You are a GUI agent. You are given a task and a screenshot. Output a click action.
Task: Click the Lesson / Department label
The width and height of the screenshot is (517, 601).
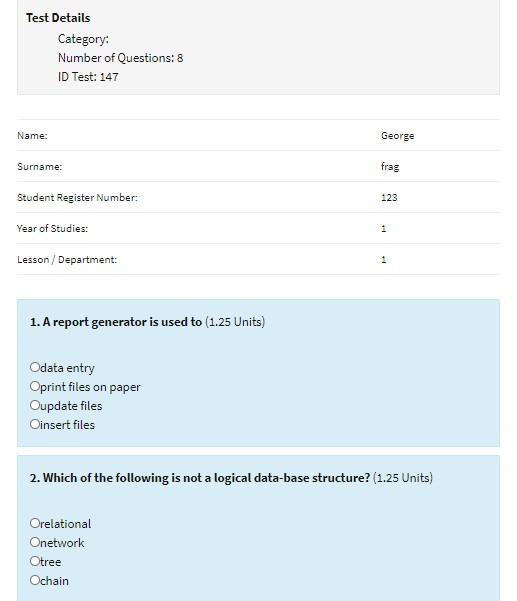67,259
